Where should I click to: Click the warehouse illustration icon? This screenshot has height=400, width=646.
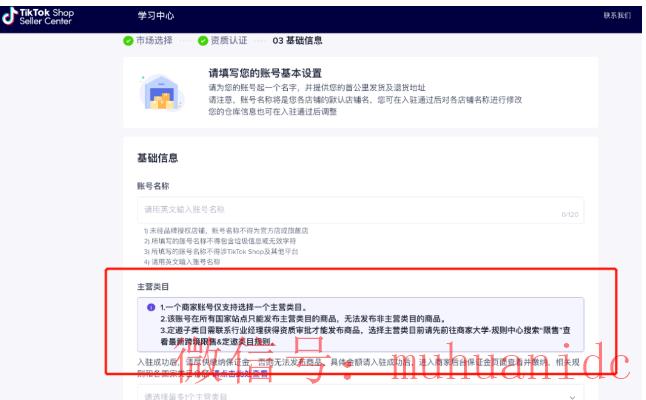(161, 92)
